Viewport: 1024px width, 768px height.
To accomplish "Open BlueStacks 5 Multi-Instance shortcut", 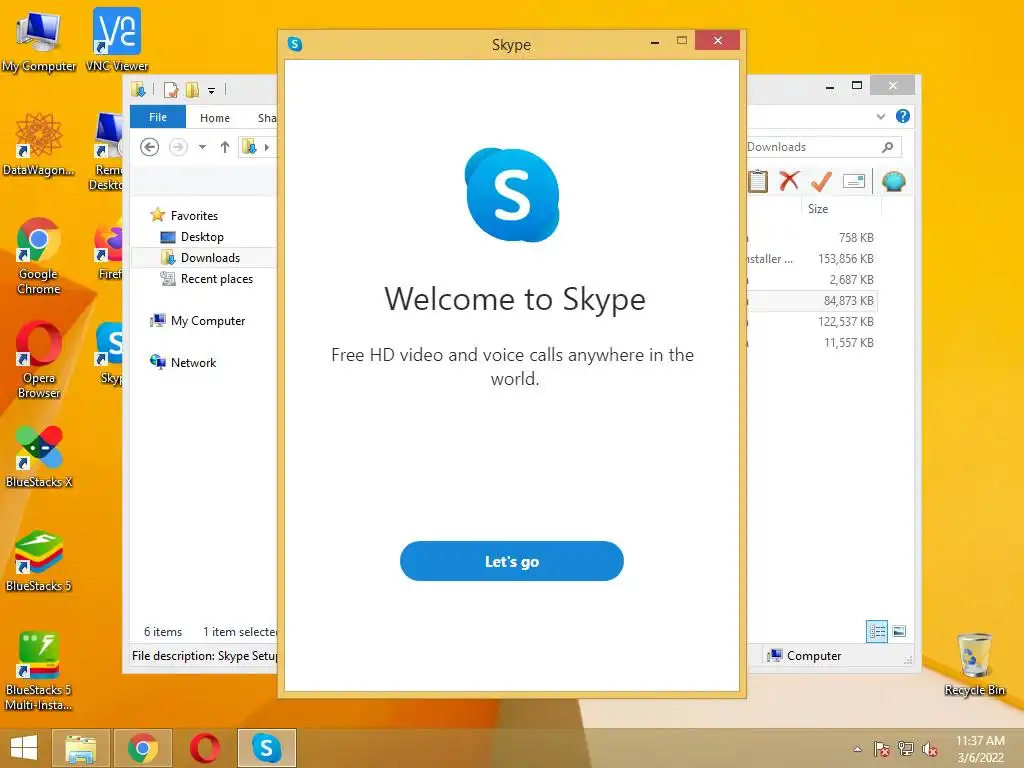I will [x=39, y=671].
